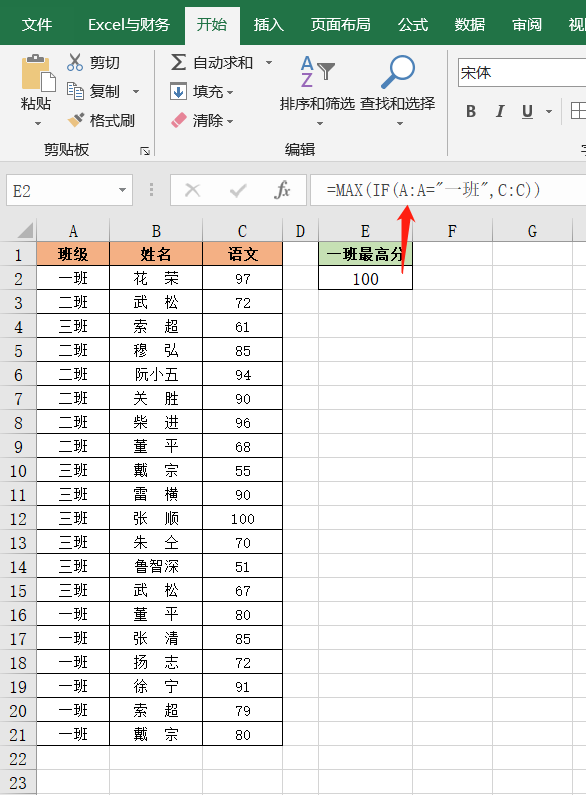
Task: Click score cell 97 in row 2
Action: (x=242, y=278)
